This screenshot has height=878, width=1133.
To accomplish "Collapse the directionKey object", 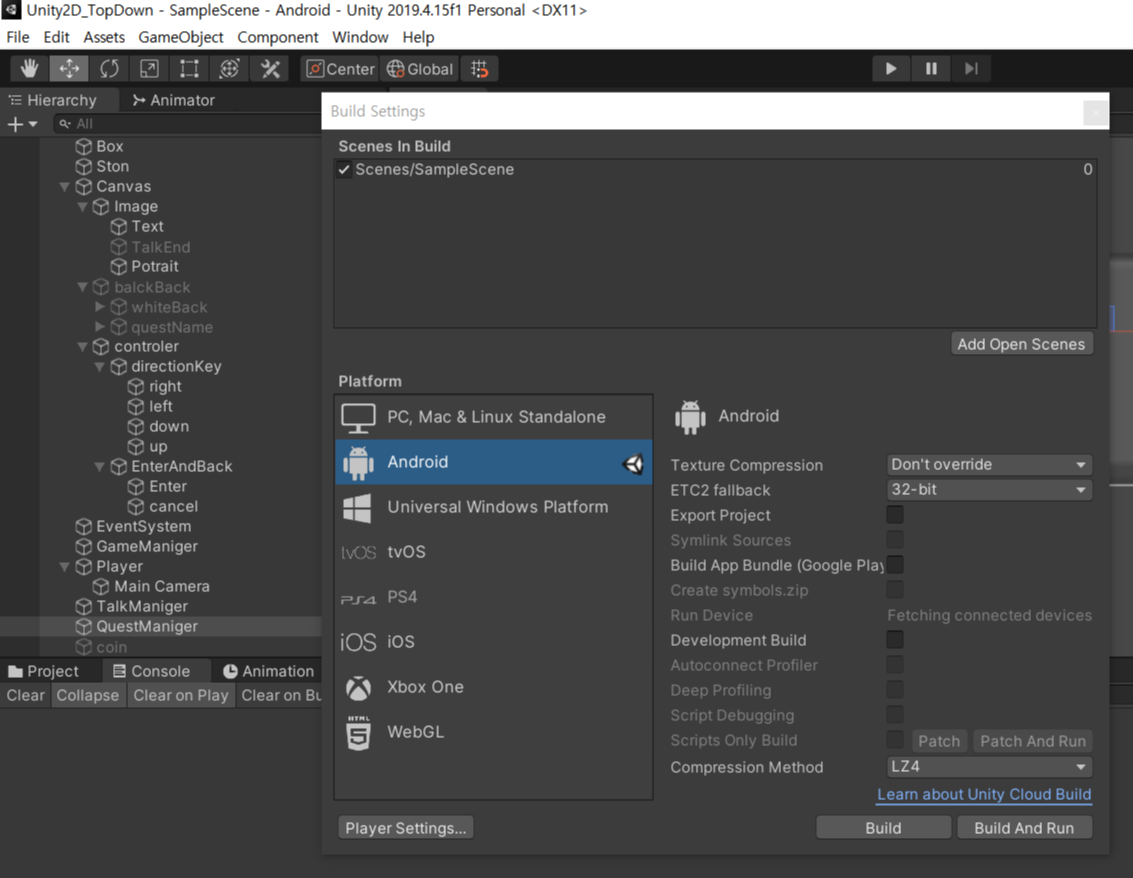I will [100, 367].
